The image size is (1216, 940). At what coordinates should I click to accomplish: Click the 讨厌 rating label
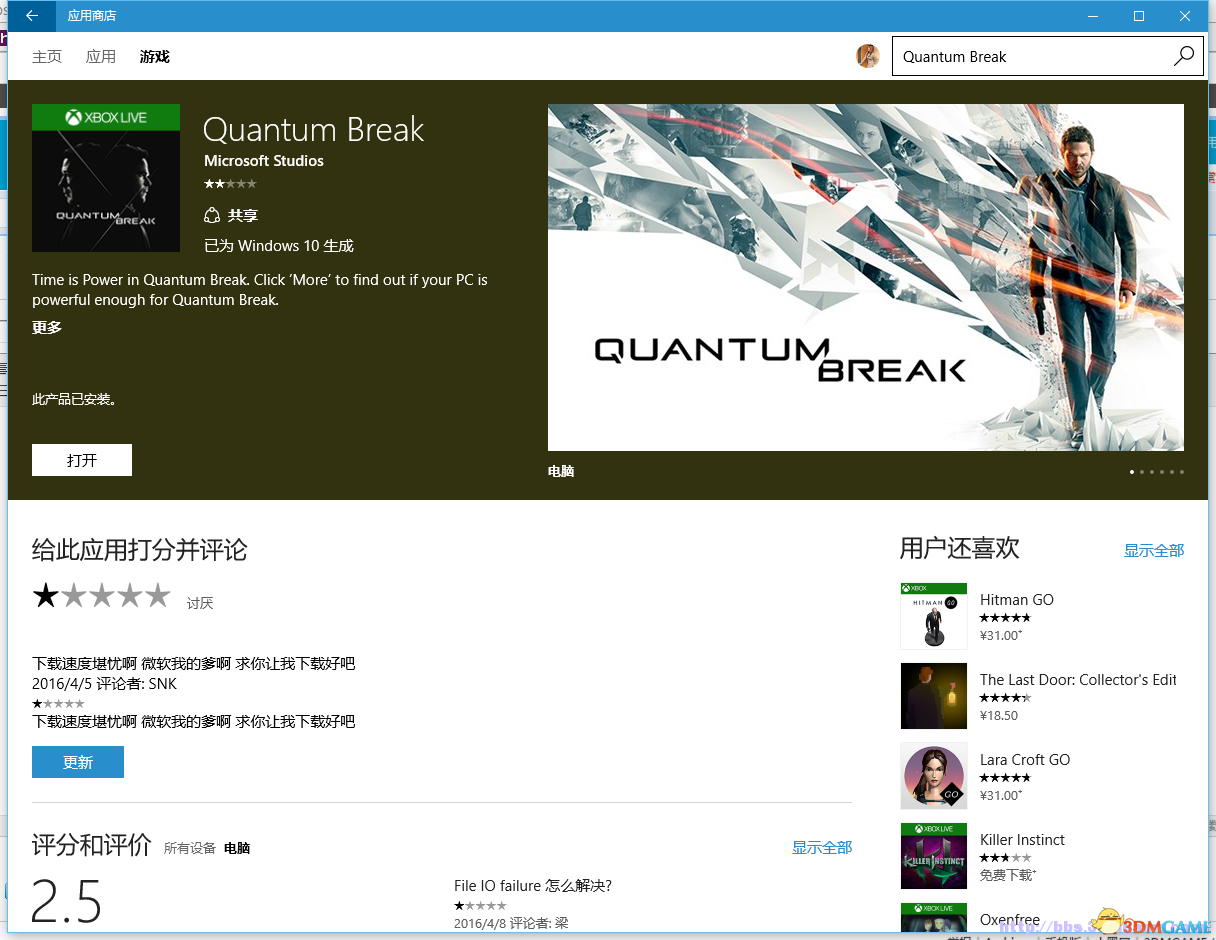click(200, 603)
